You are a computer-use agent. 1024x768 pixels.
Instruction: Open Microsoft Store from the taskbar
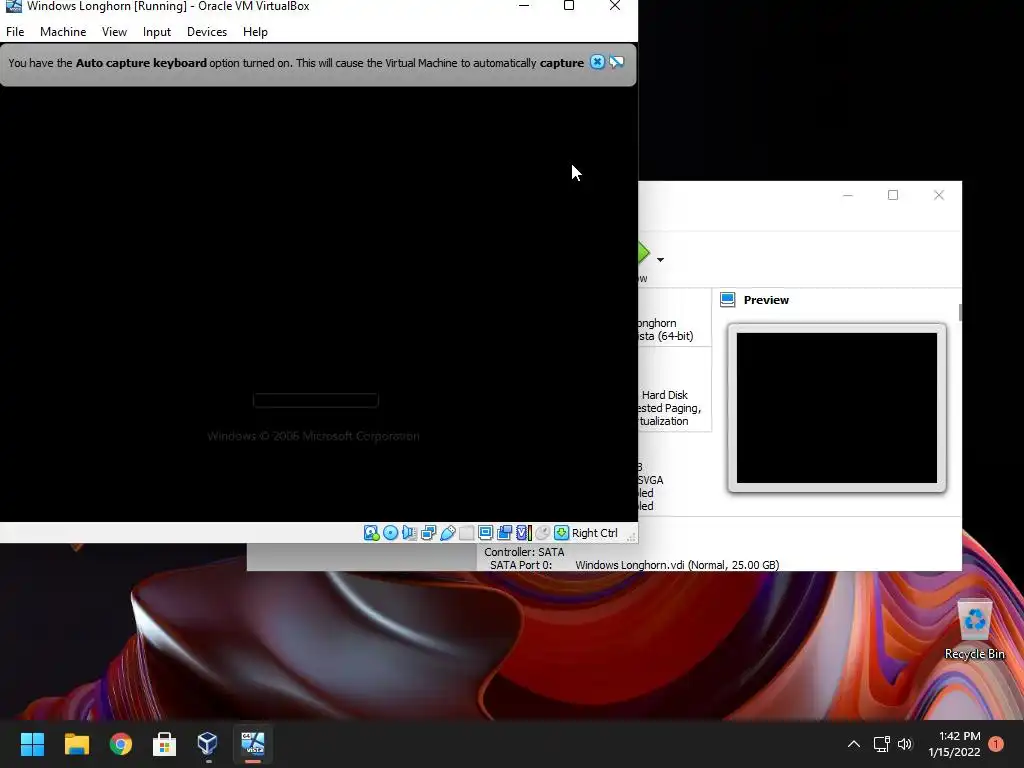165,743
